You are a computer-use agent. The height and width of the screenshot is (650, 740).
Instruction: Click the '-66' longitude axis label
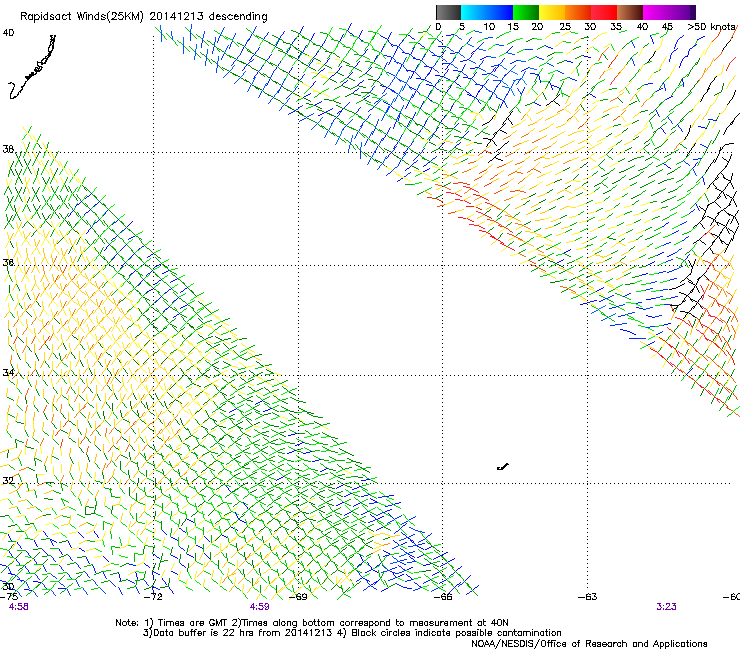(x=443, y=596)
